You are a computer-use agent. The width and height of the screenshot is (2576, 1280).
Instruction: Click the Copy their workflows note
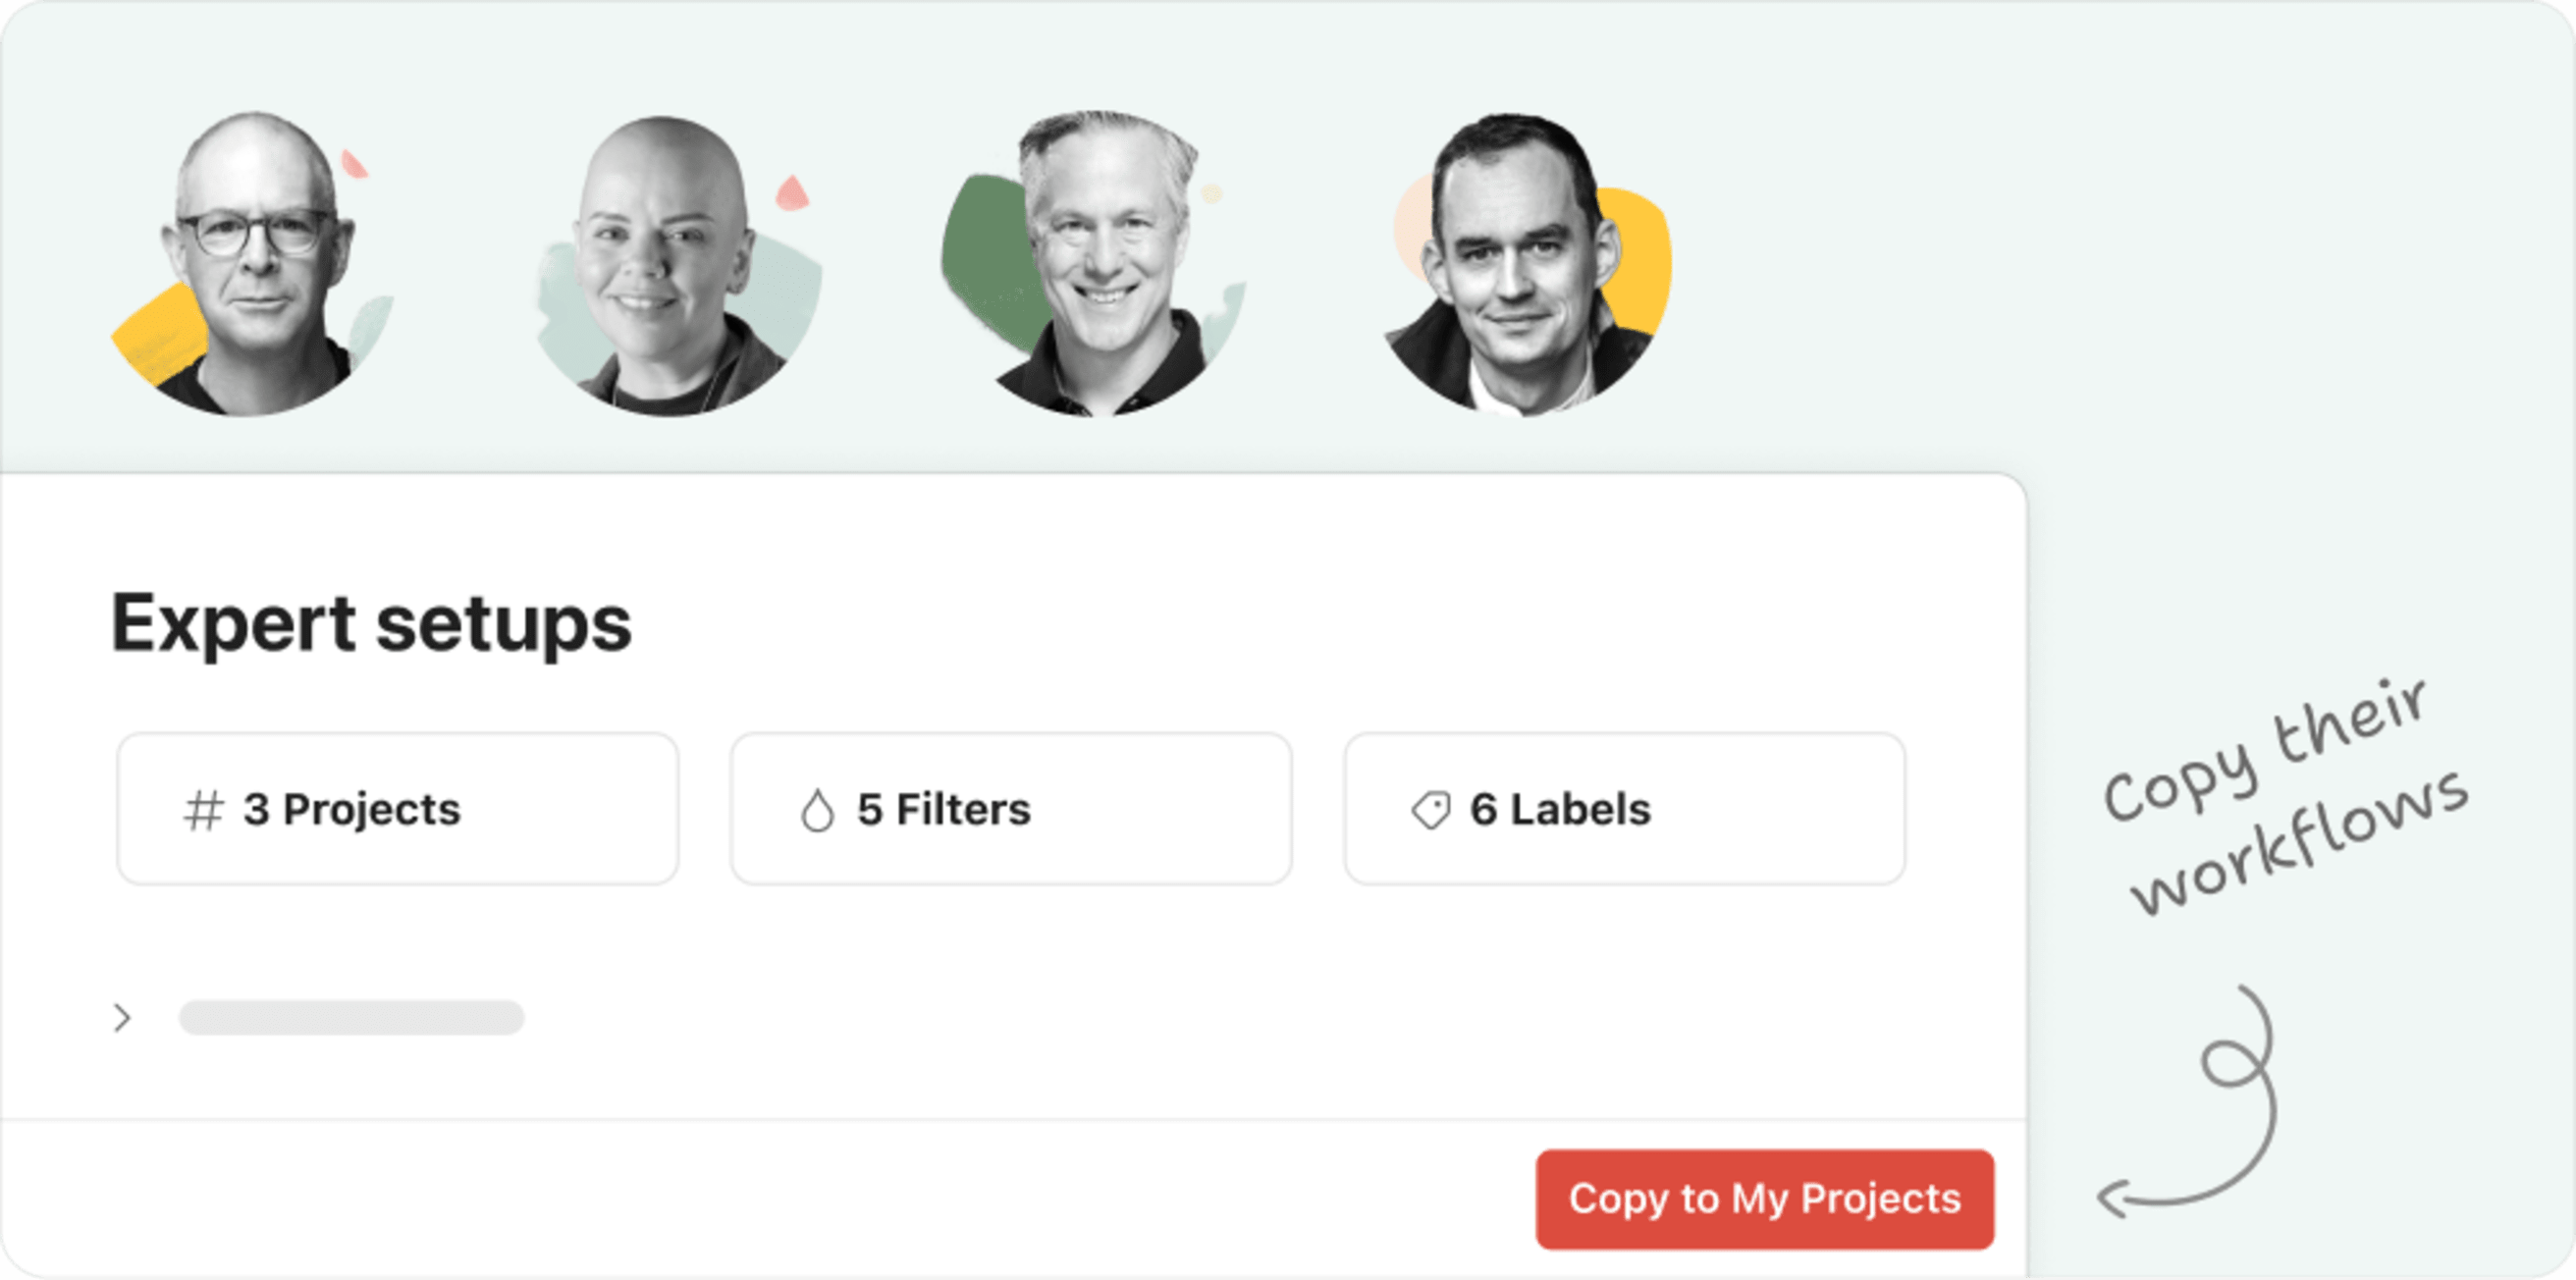pyautogui.click(x=2290, y=800)
